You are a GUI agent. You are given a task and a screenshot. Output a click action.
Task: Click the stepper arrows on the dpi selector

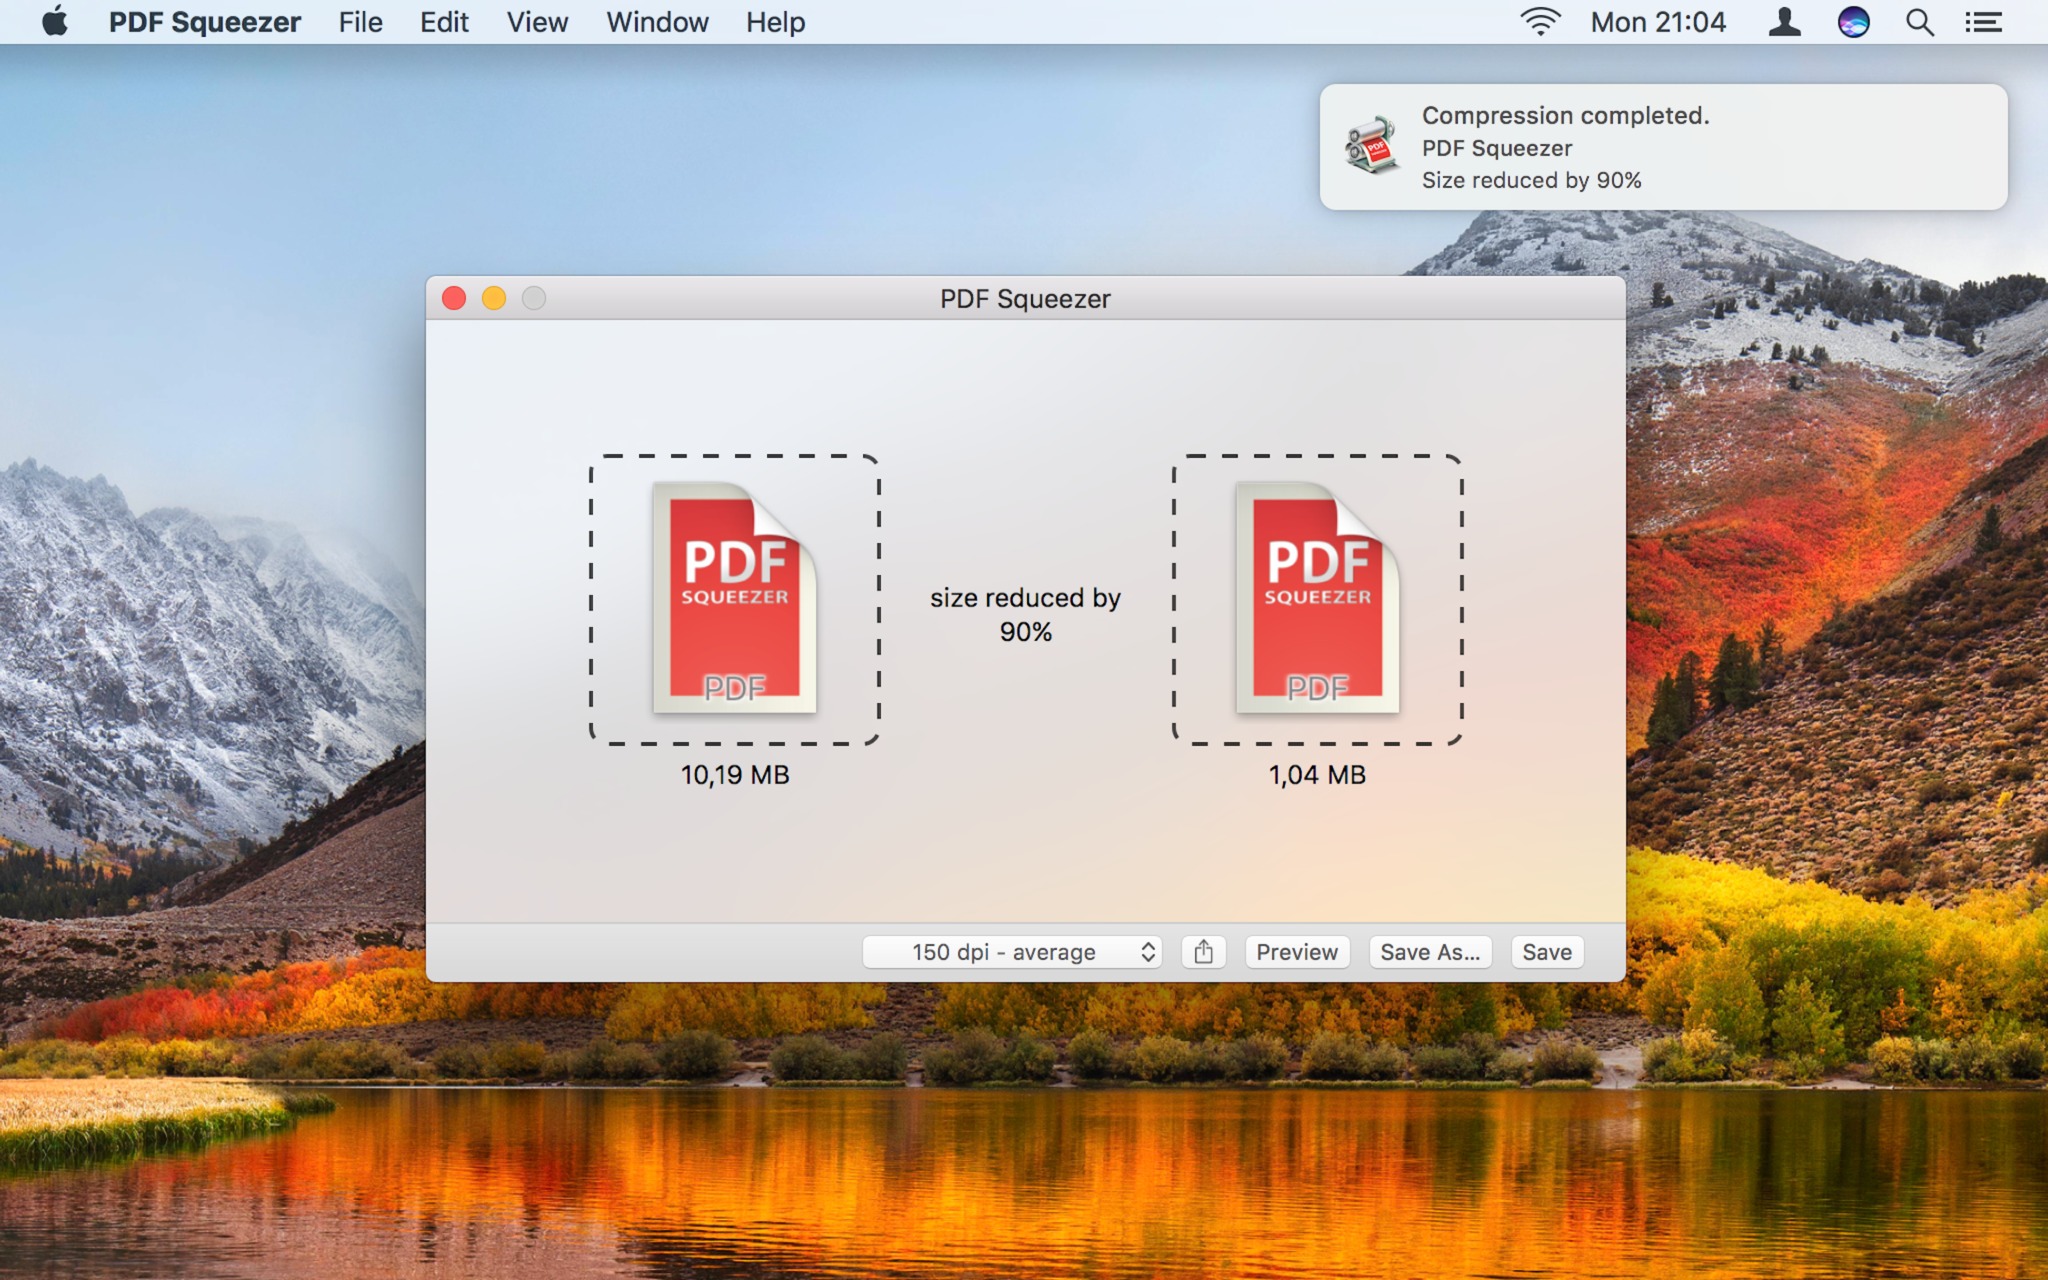point(1148,951)
